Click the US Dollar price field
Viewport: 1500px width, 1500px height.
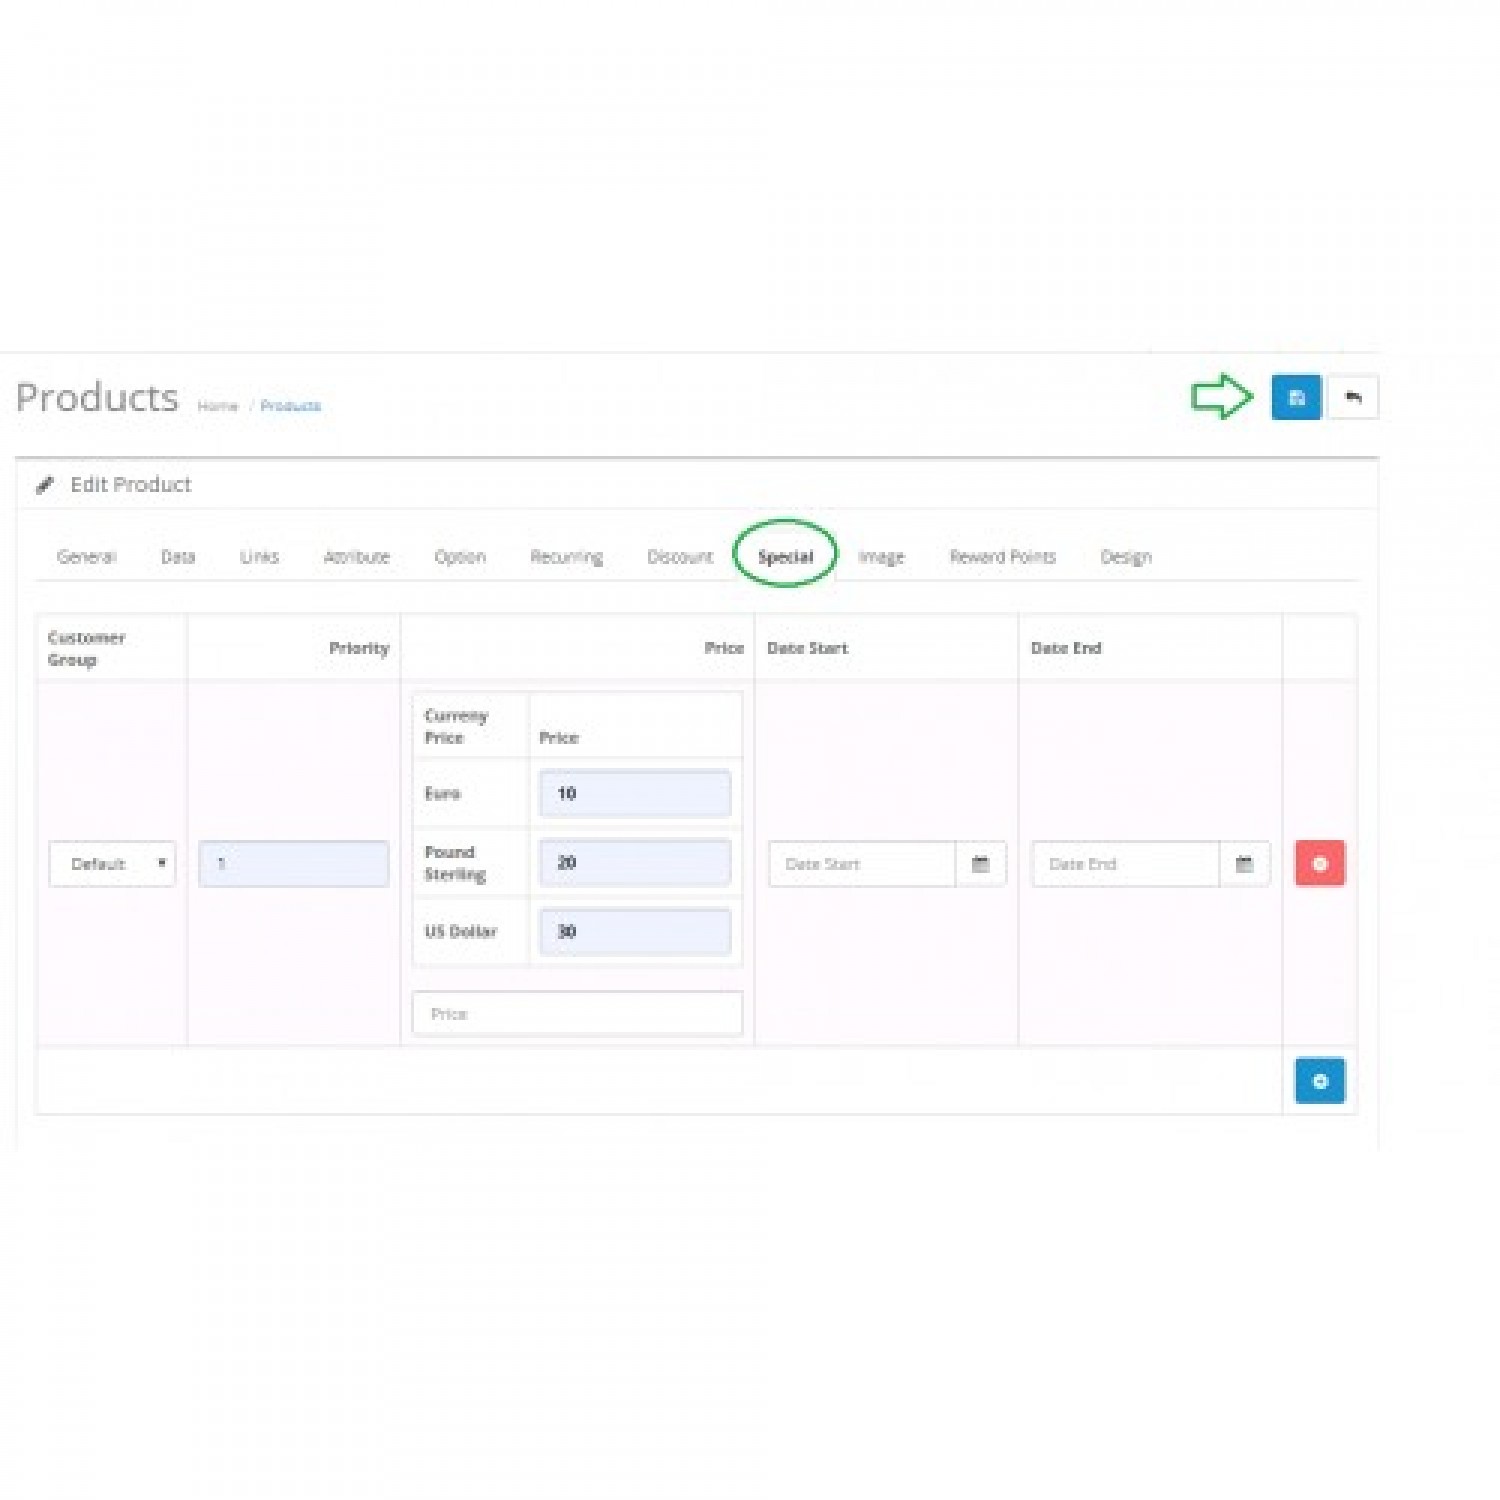[634, 932]
